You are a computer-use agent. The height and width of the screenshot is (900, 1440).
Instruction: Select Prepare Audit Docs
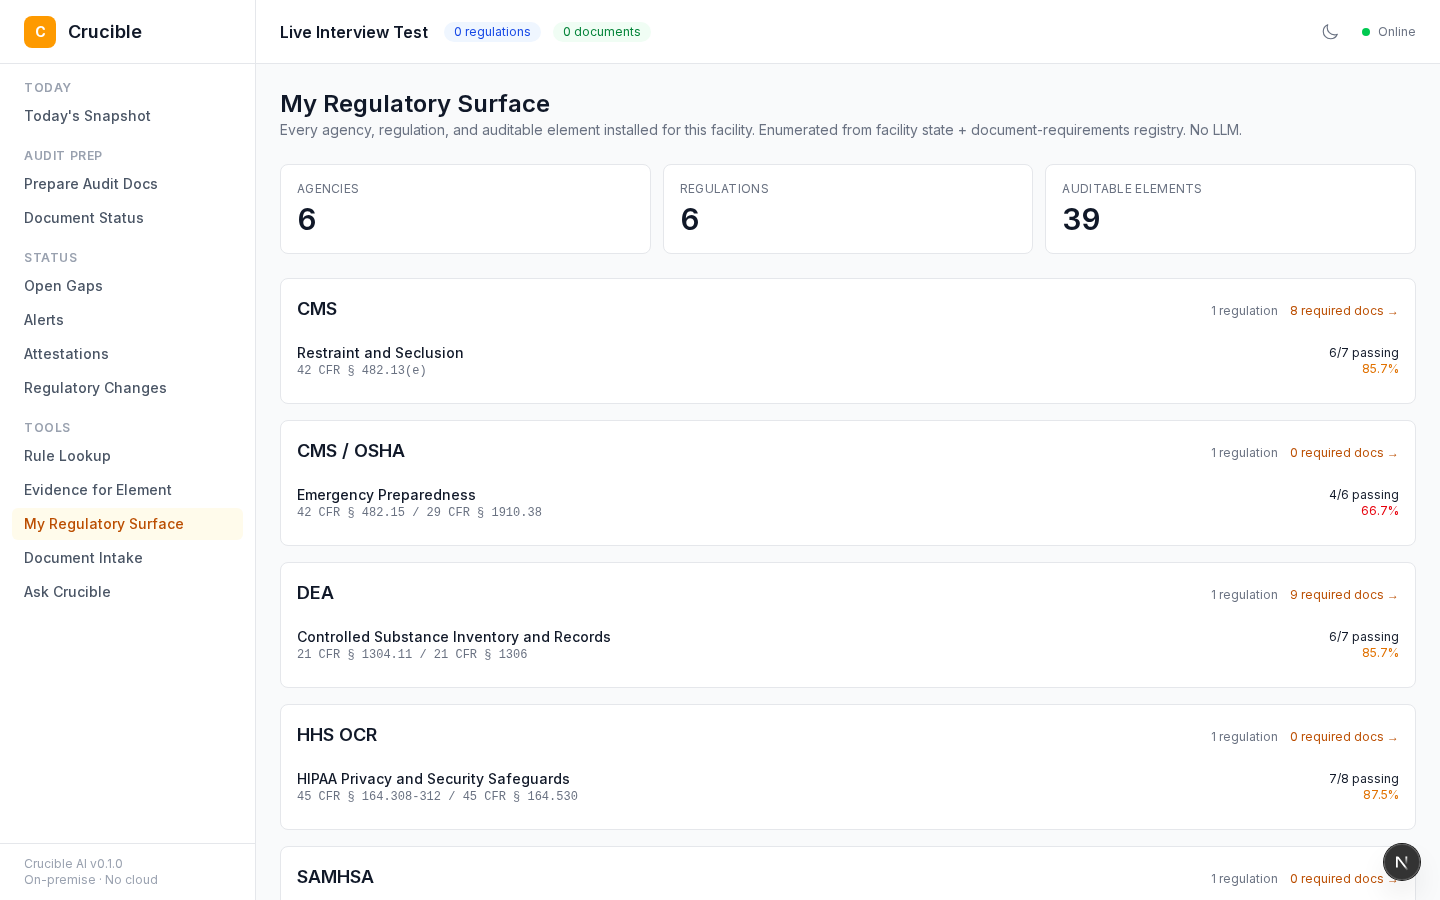coord(91,184)
